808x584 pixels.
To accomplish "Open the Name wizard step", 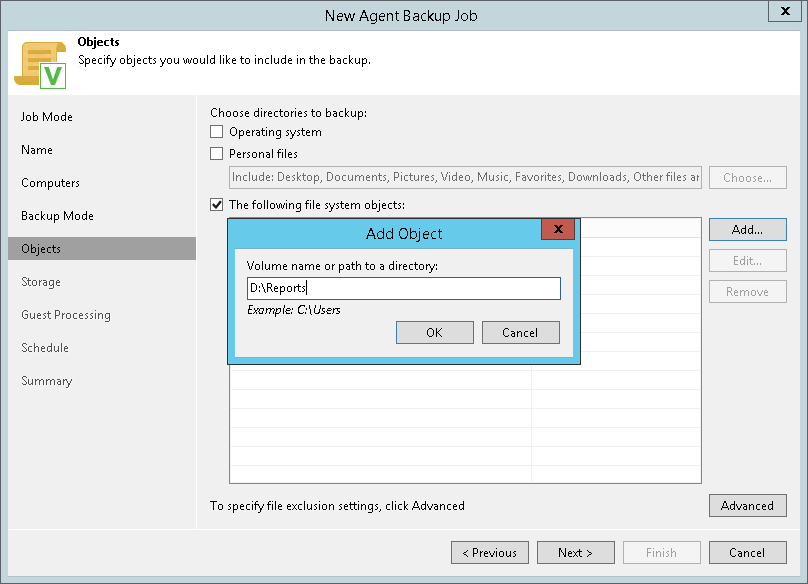I will [37, 150].
